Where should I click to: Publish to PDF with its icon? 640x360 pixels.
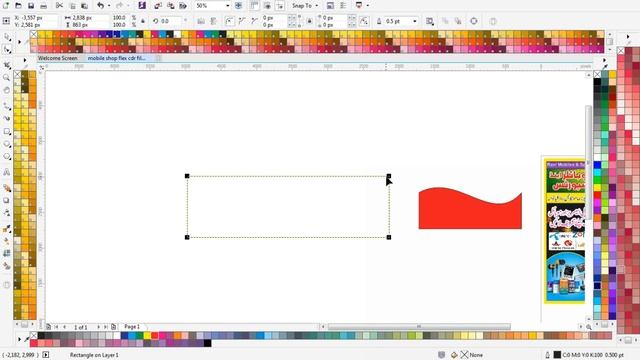click(x=183, y=6)
